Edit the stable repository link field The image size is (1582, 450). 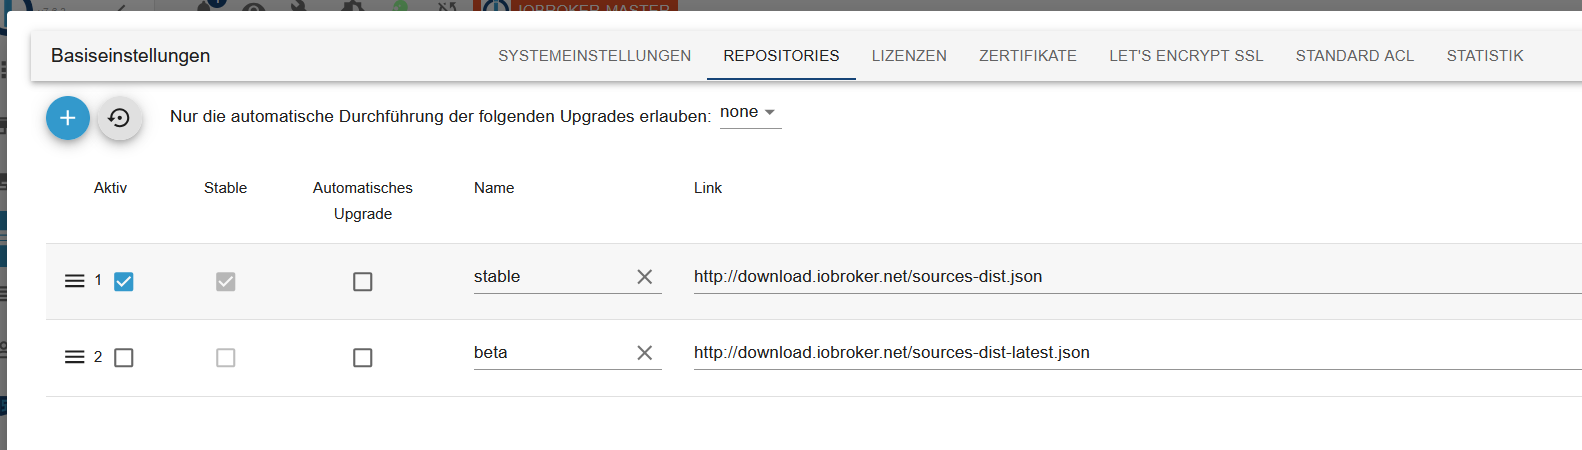(x=1138, y=277)
